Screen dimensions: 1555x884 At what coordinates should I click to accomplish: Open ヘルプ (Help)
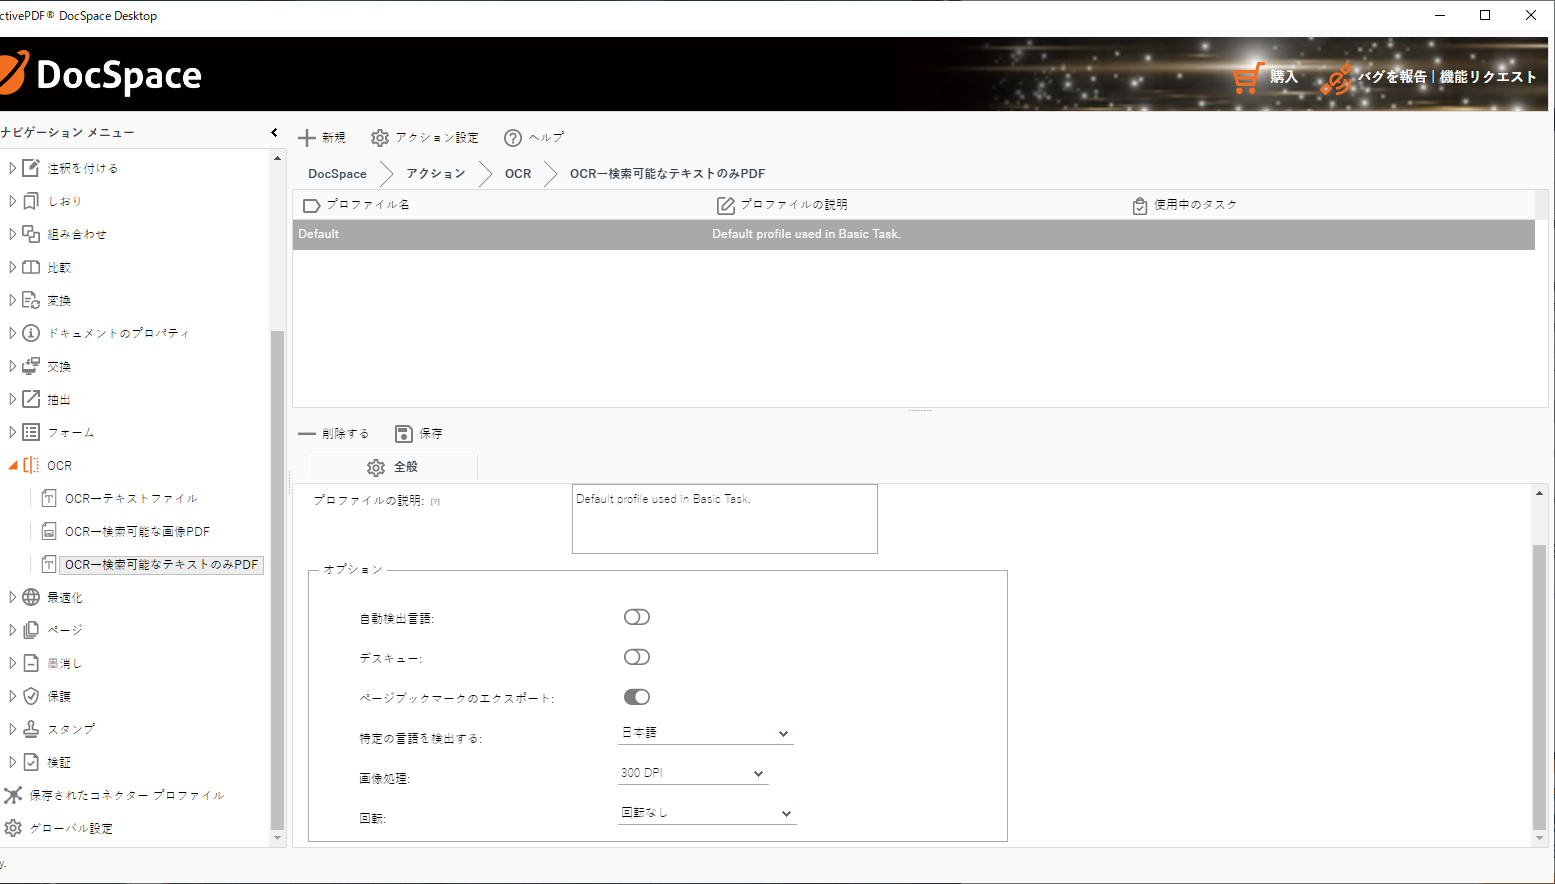534,138
